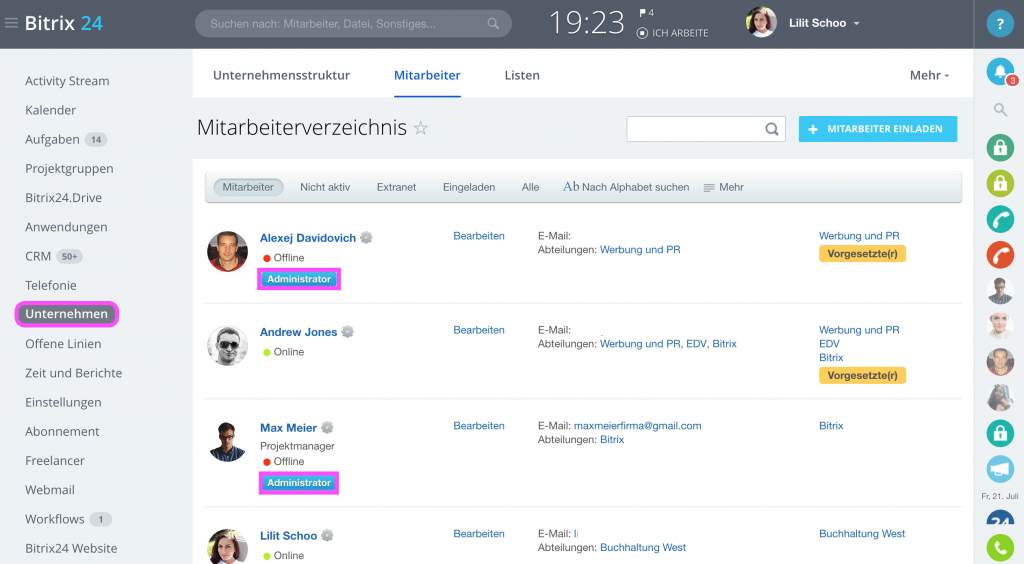Open Zeit und Berichte in left menu
The height and width of the screenshot is (564, 1024).
click(74, 373)
